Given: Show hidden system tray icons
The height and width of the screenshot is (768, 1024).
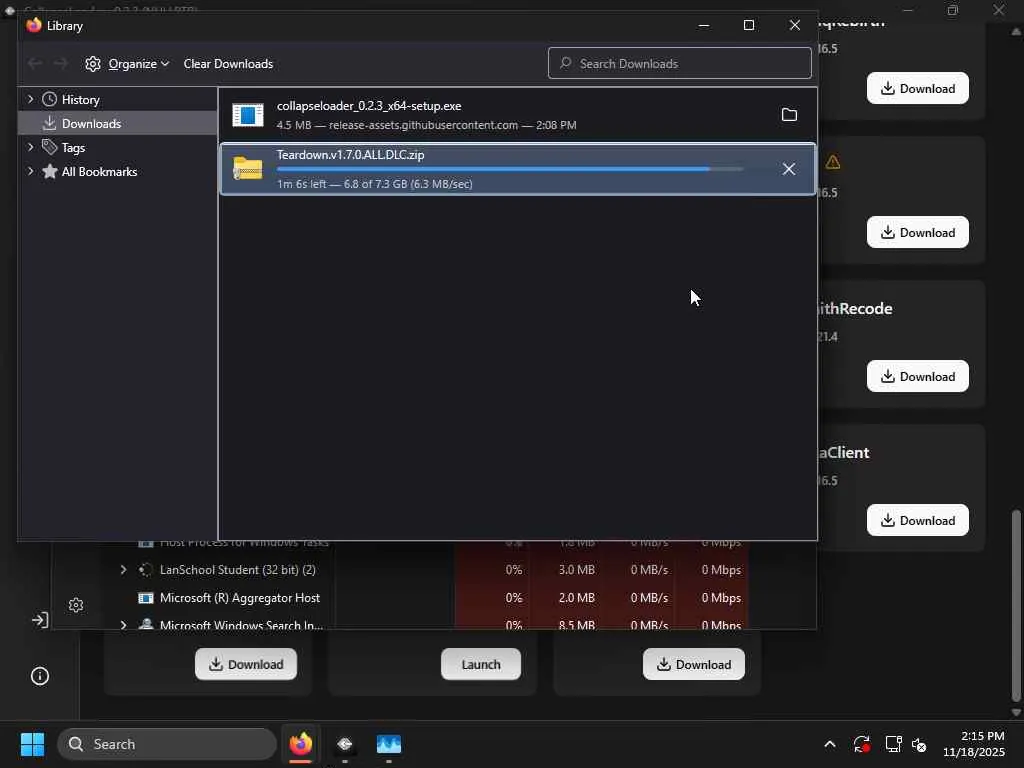Looking at the screenshot, I should click(x=829, y=744).
